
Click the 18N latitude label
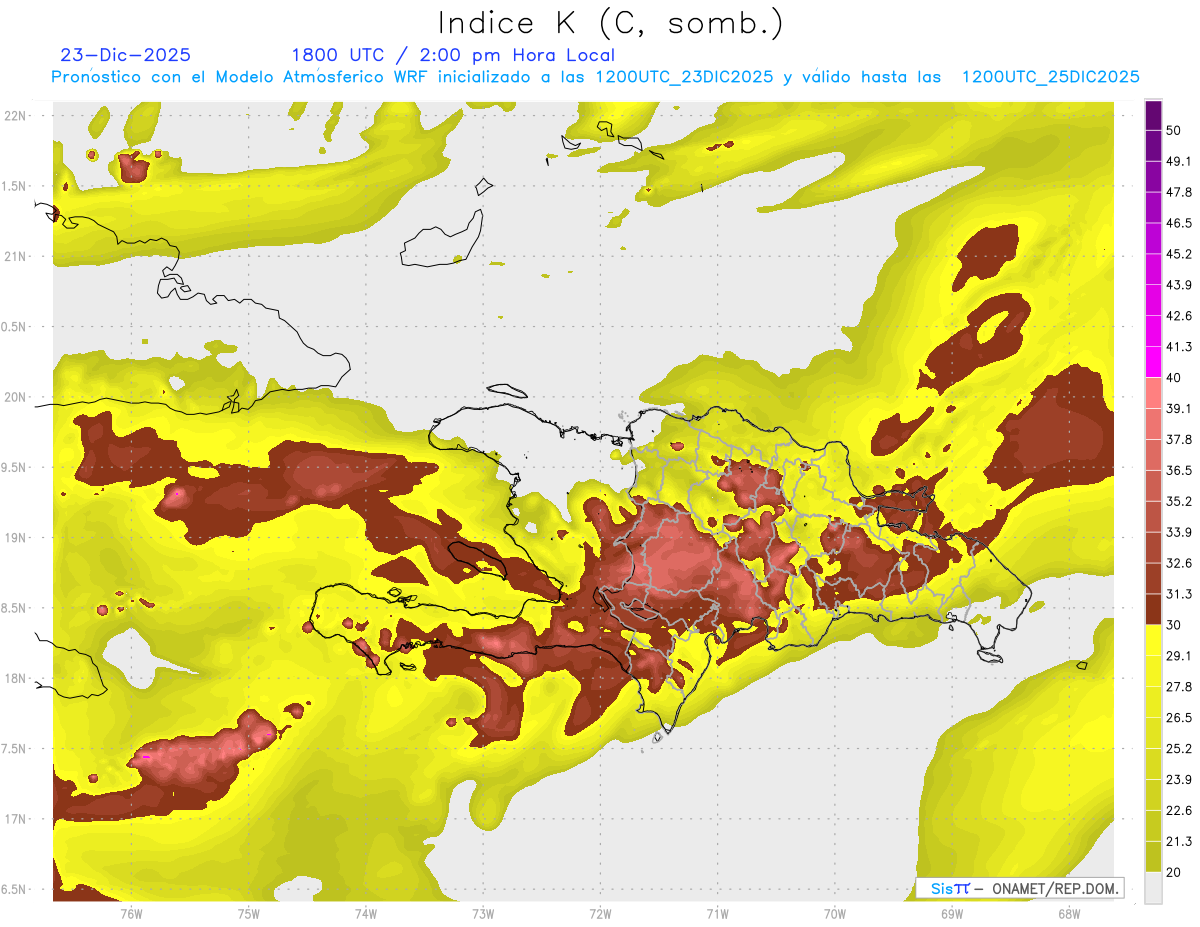pos(14,678)
